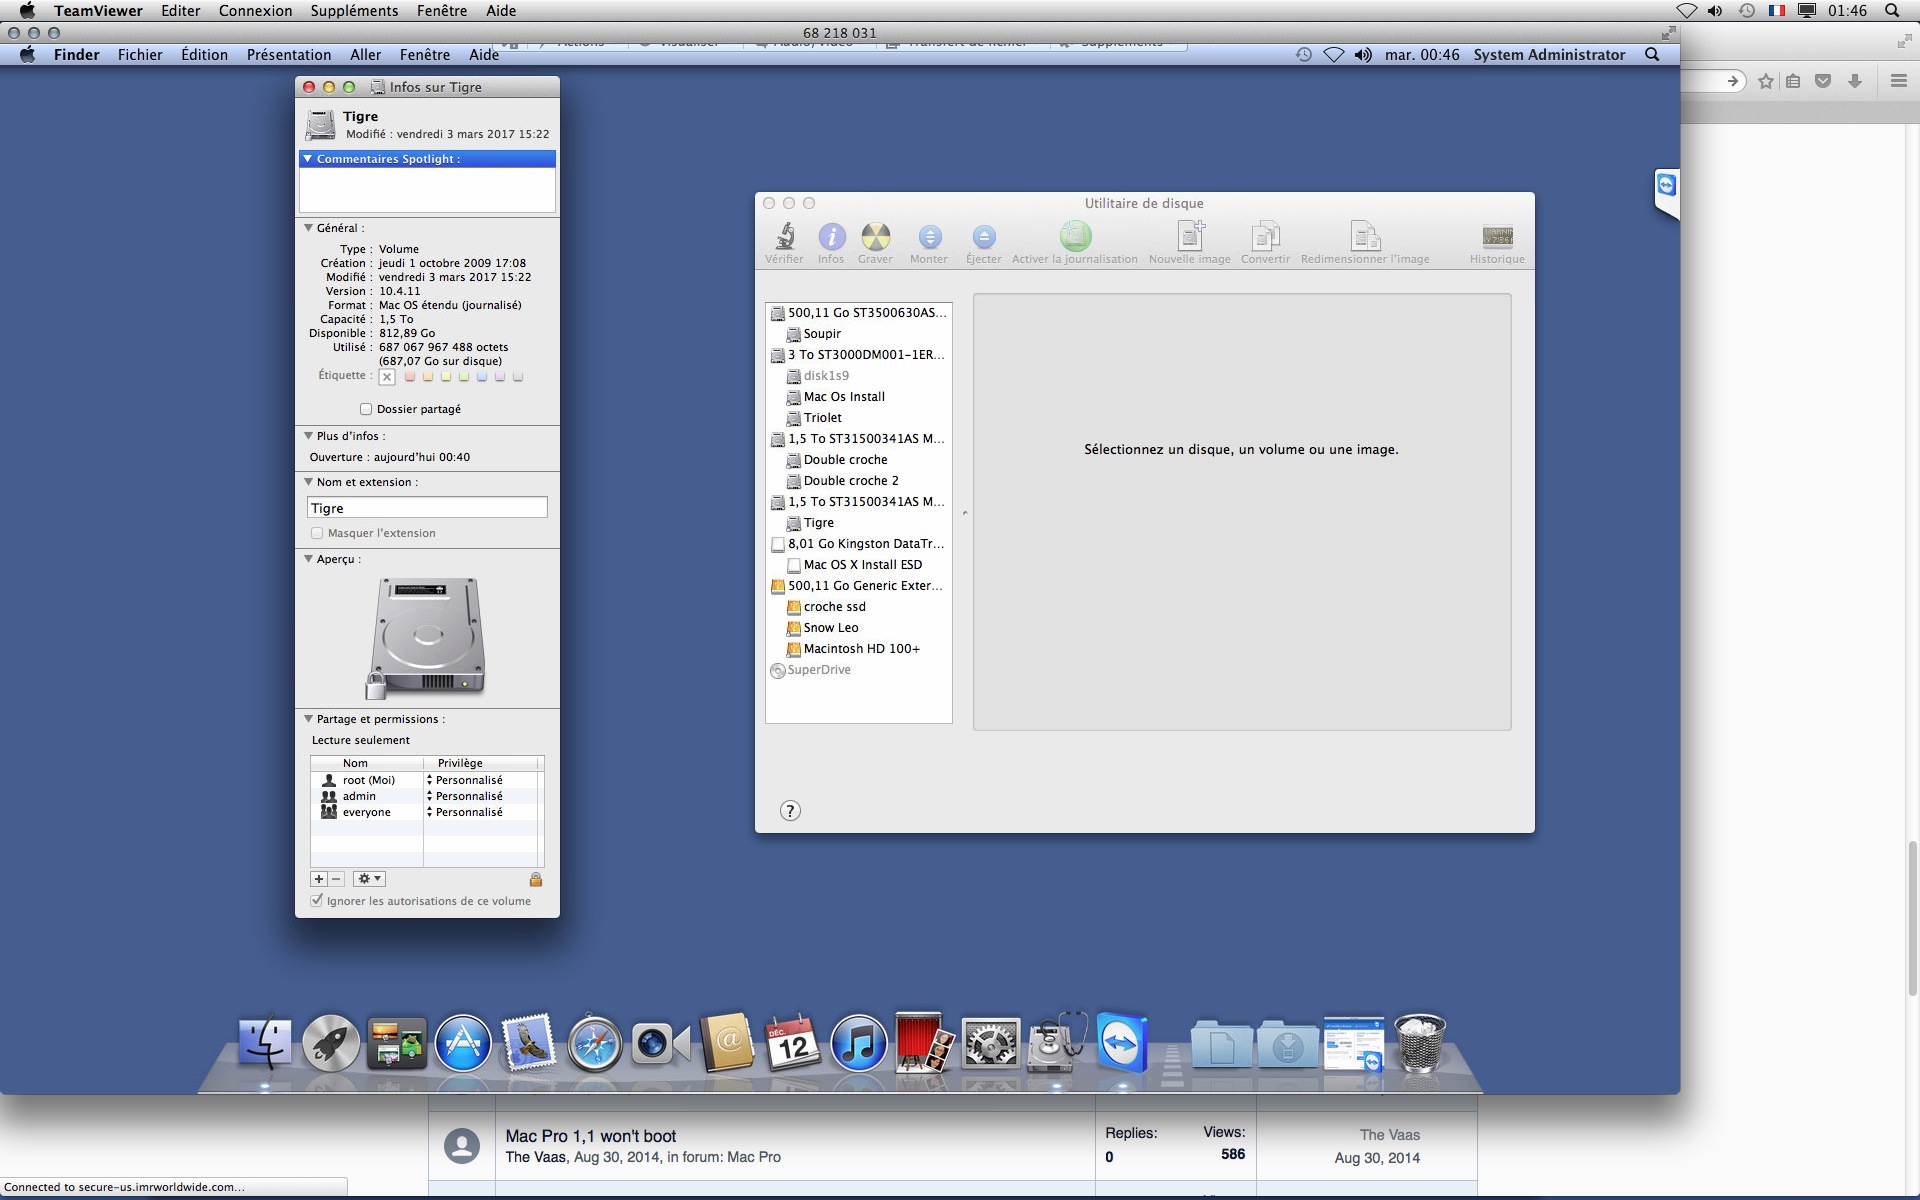
Task: Click the add user plus button in permissions
Action: click(319, 879)
